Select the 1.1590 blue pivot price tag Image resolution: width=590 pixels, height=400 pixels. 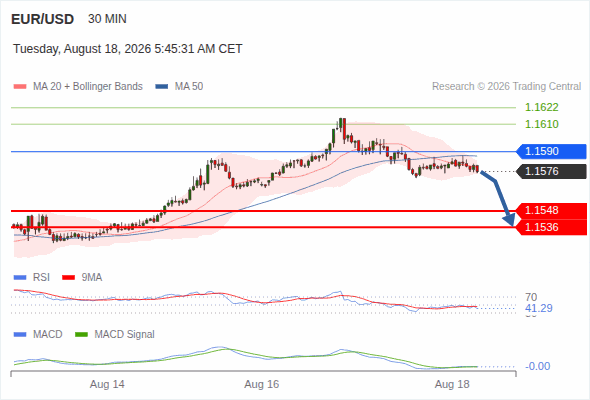[551, 151]
